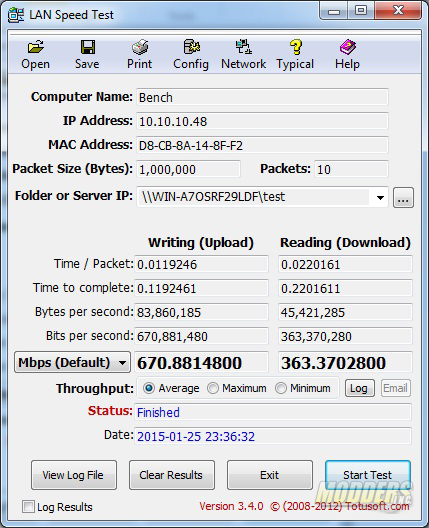Click the LAN Speed Test title icon
The width and height of the screenshot is (429, 528).
(x=16, y=15)
